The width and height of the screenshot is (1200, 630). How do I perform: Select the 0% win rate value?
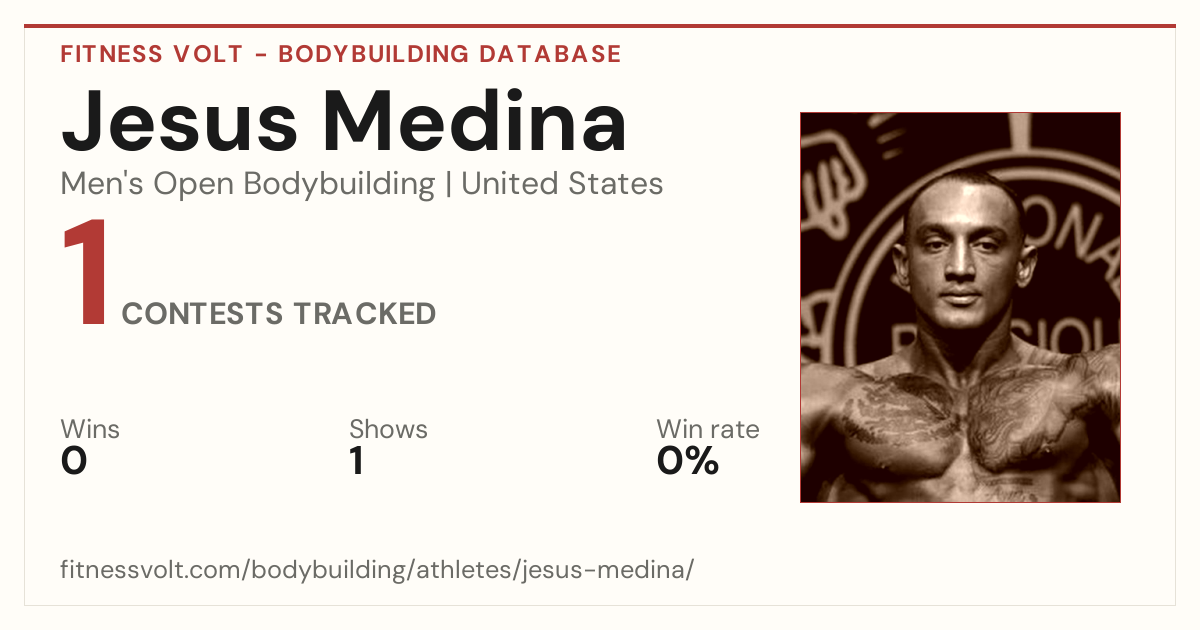click(688, 461)
